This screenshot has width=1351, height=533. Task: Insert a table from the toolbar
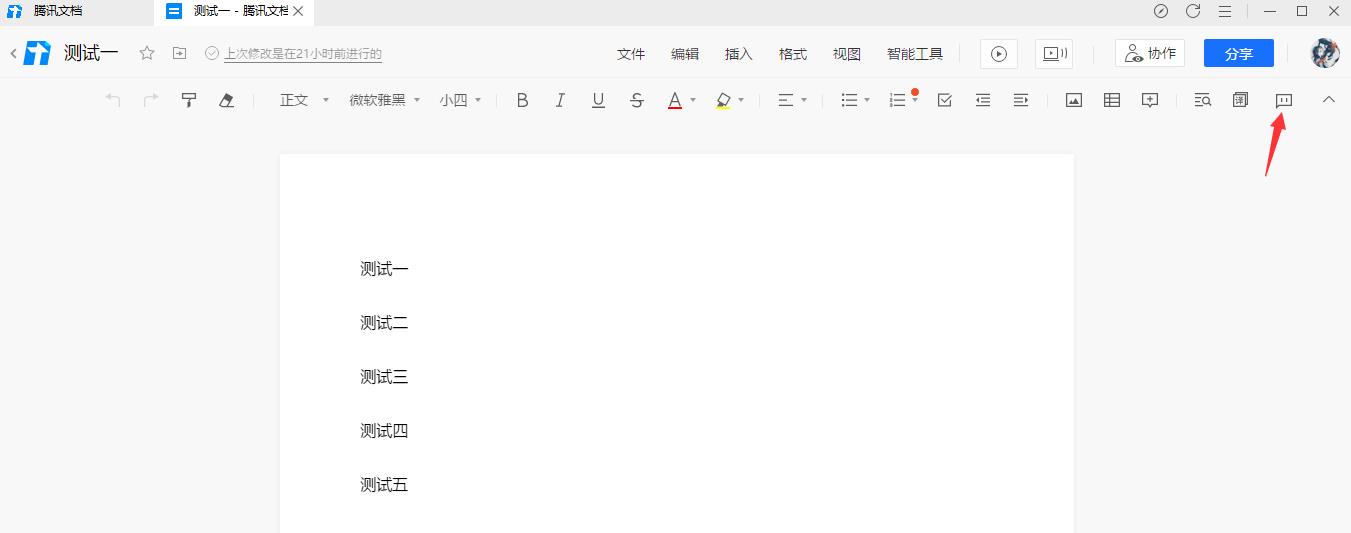tap(1112, 100)
